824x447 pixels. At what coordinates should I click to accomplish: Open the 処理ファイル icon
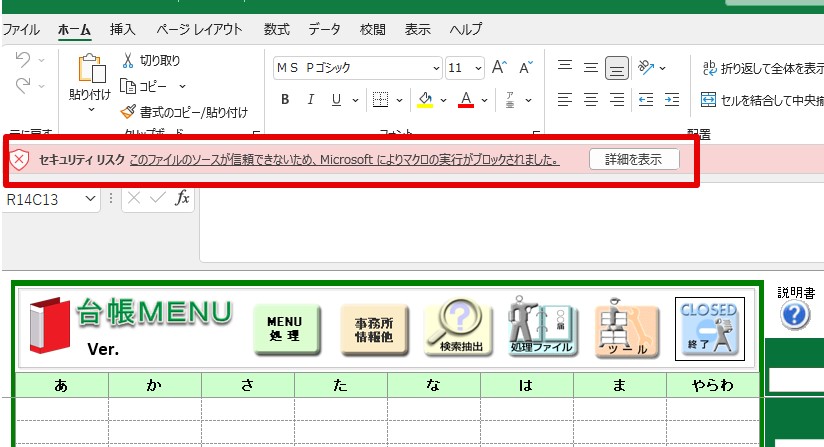pos(541,327)
